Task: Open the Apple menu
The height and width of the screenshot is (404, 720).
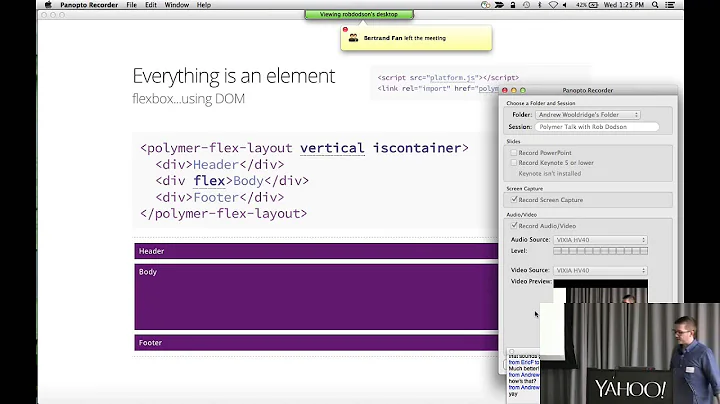Action: (x=48, y=5)
